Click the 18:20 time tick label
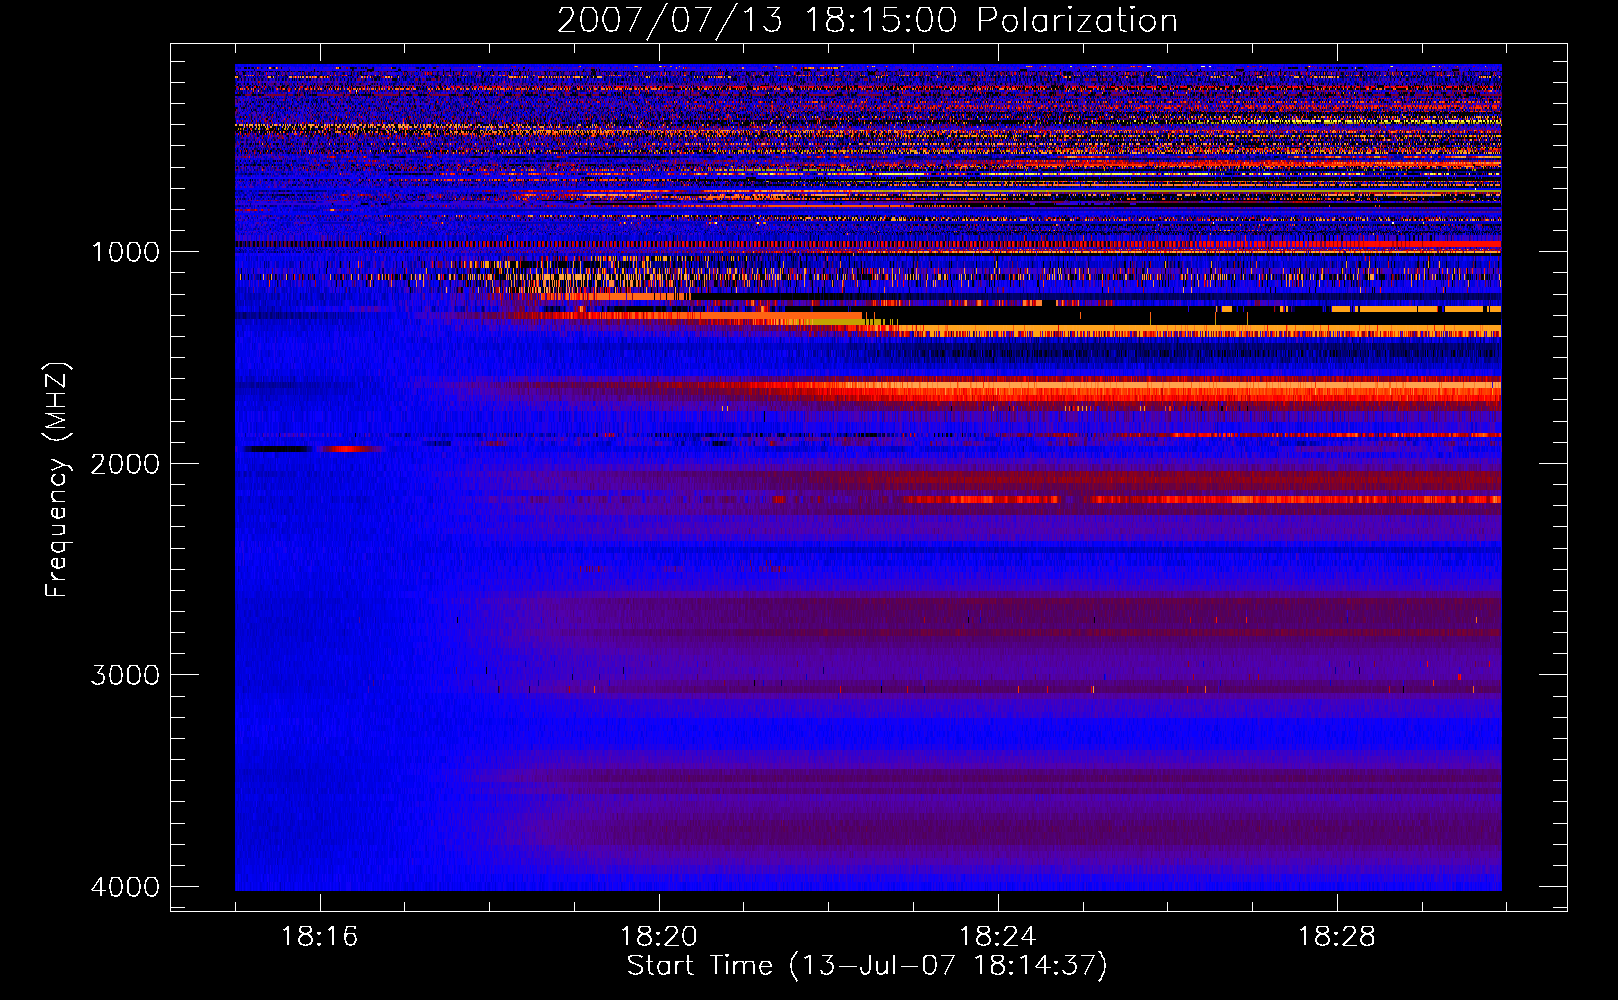 point(658,937)
